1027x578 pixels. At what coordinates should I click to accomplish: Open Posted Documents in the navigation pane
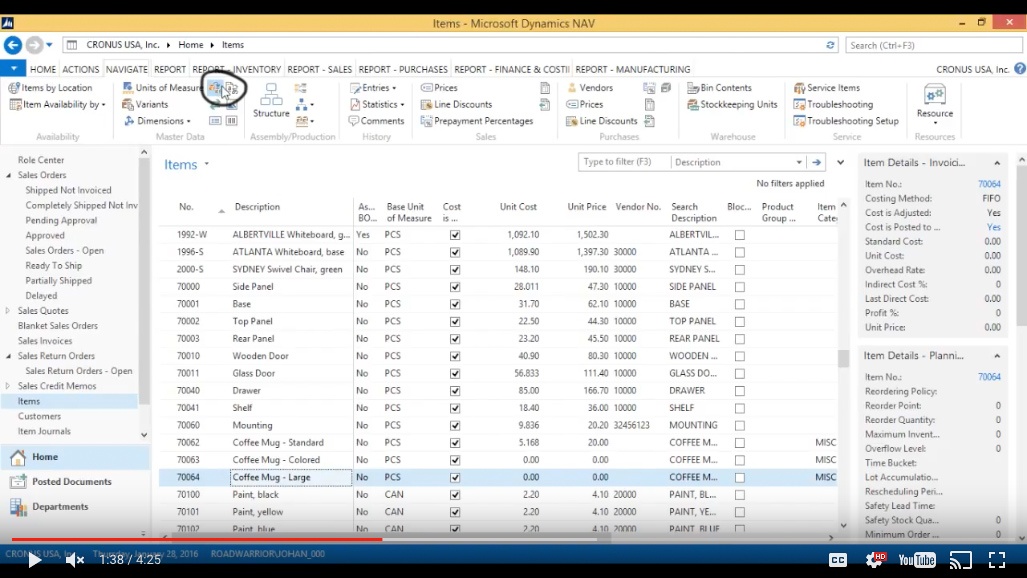pyautogui.click(x=72, y=482)
